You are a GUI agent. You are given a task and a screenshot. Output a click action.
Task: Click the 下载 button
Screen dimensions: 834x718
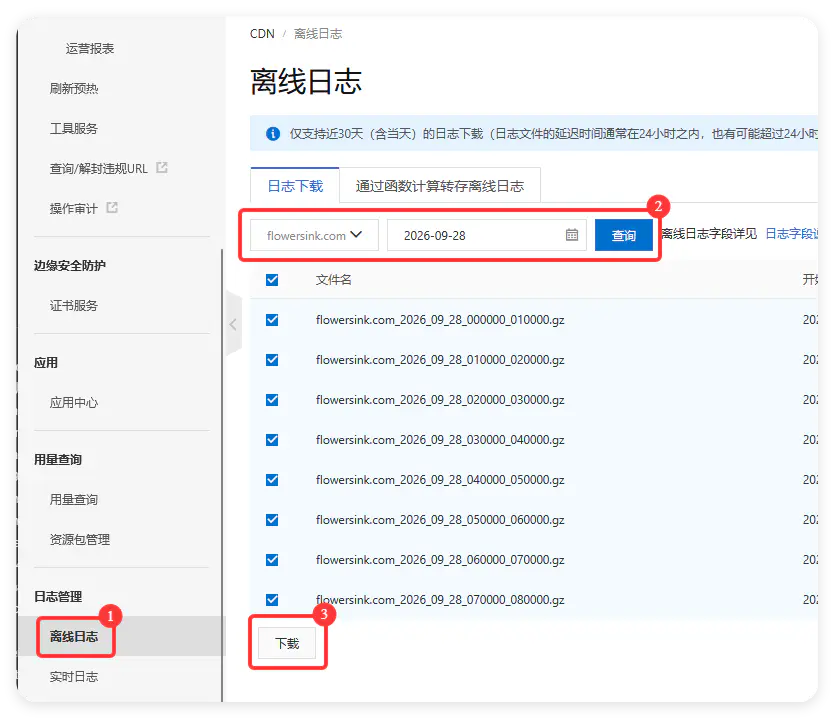(287, 644)
